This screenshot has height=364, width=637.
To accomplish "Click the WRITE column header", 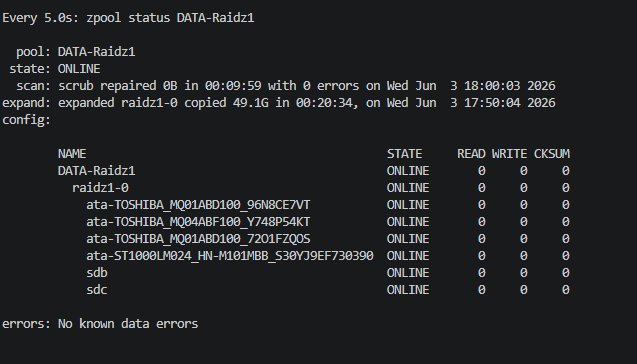I will (509, 154).
